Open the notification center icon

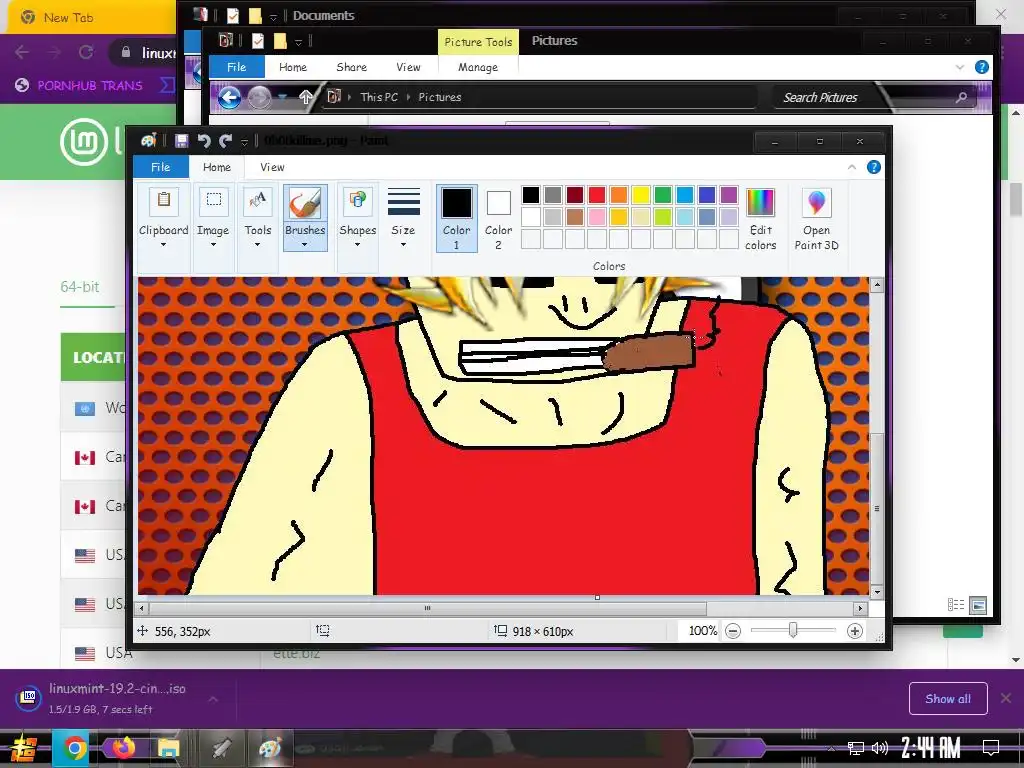tap(991, 747)
